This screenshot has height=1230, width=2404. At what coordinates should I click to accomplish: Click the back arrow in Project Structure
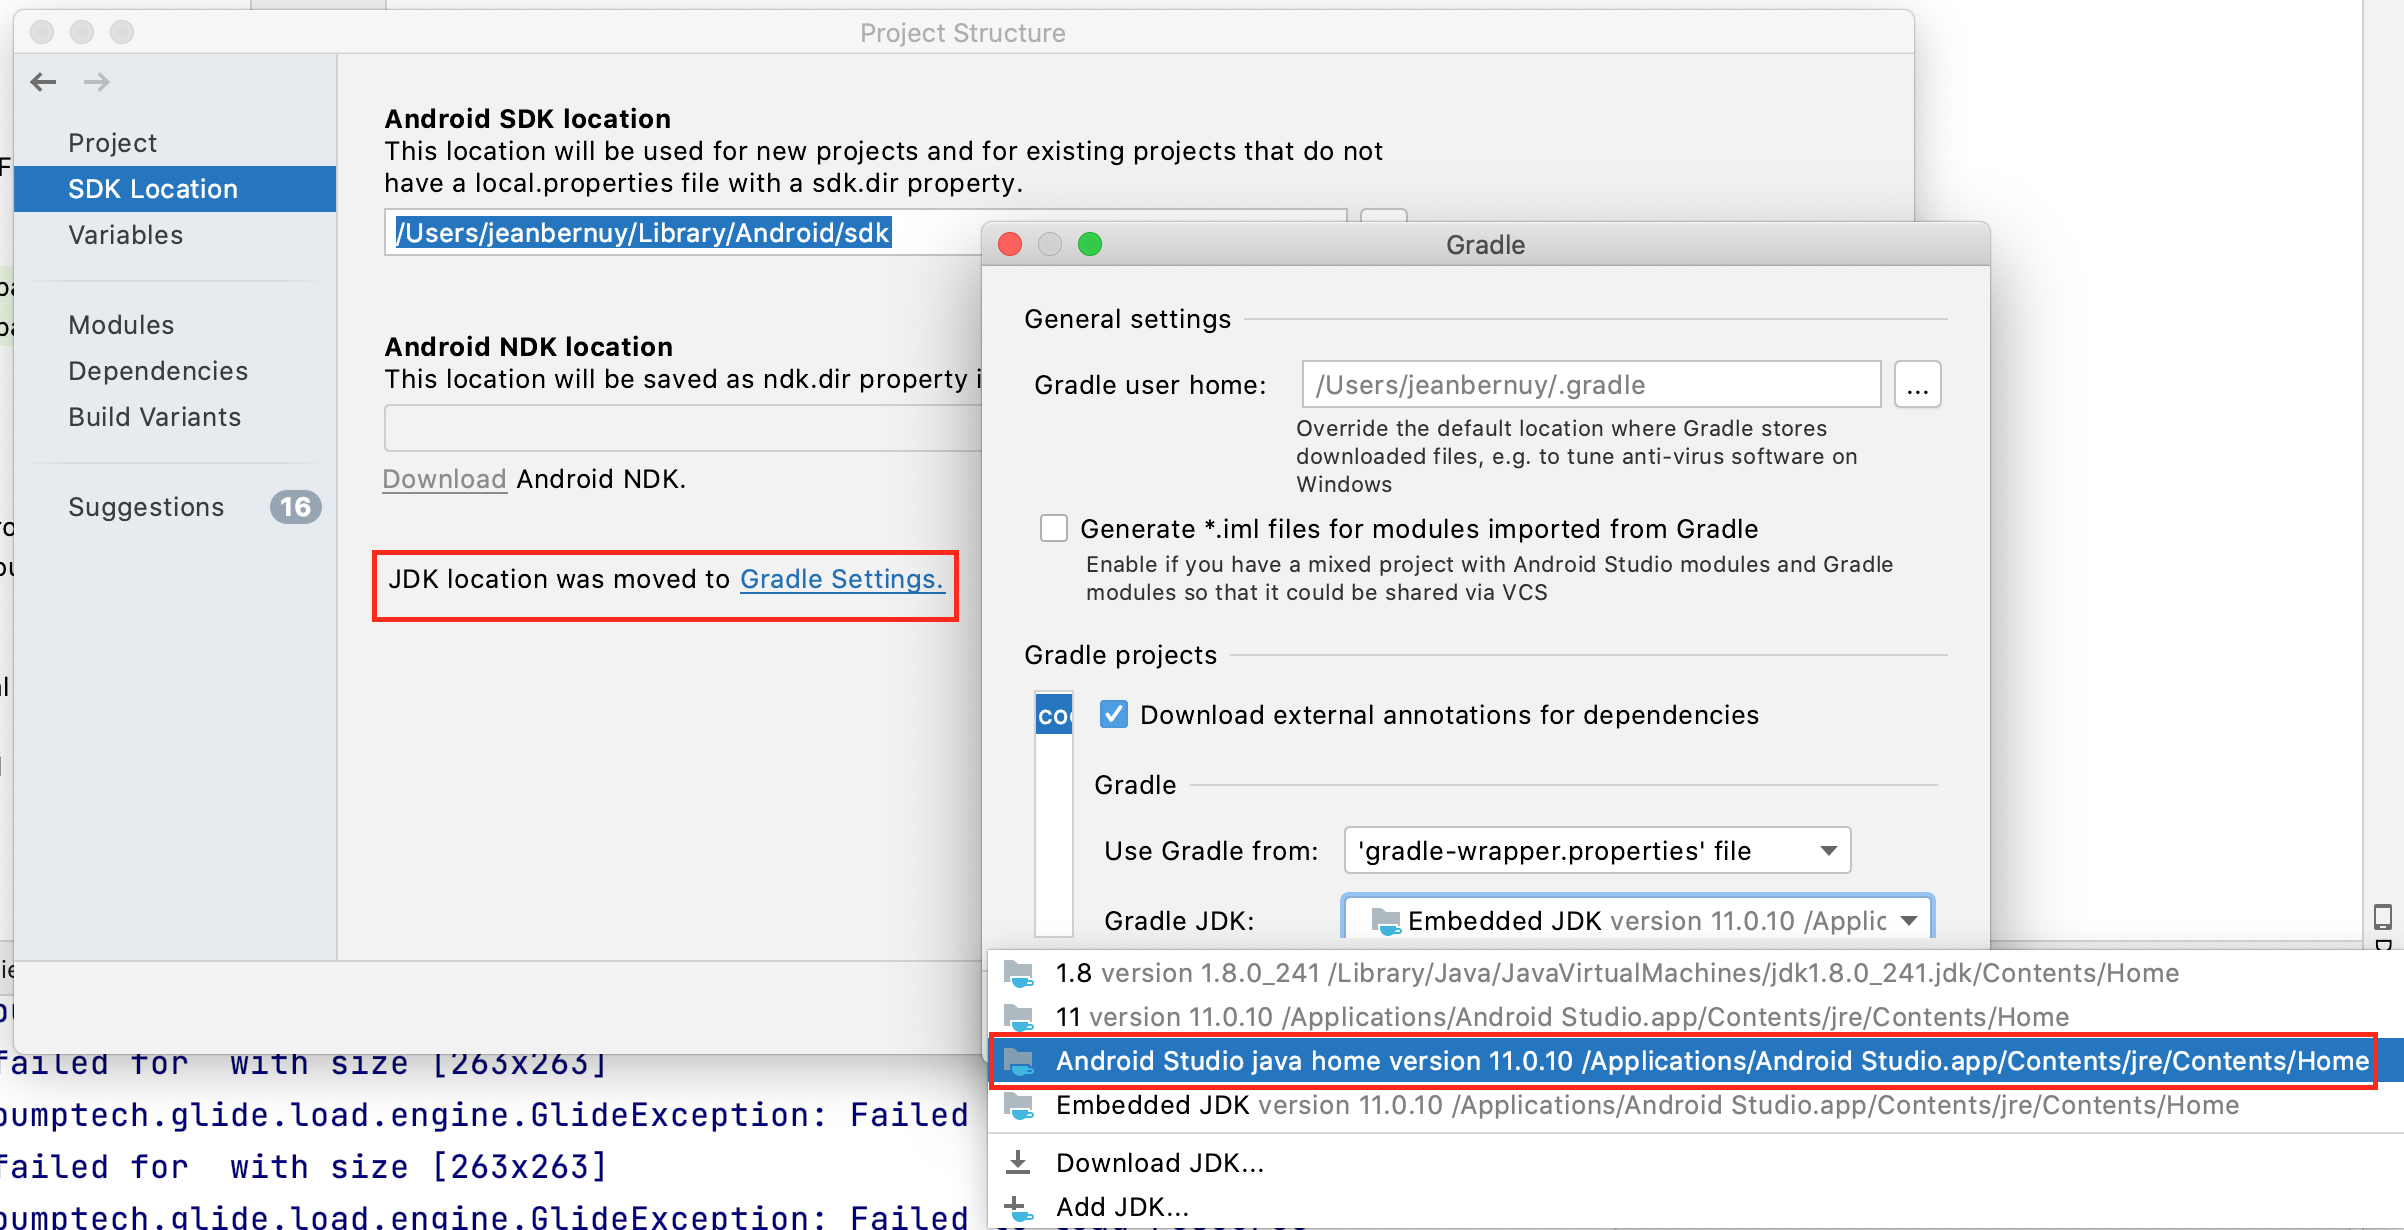[x=43, y=82]
